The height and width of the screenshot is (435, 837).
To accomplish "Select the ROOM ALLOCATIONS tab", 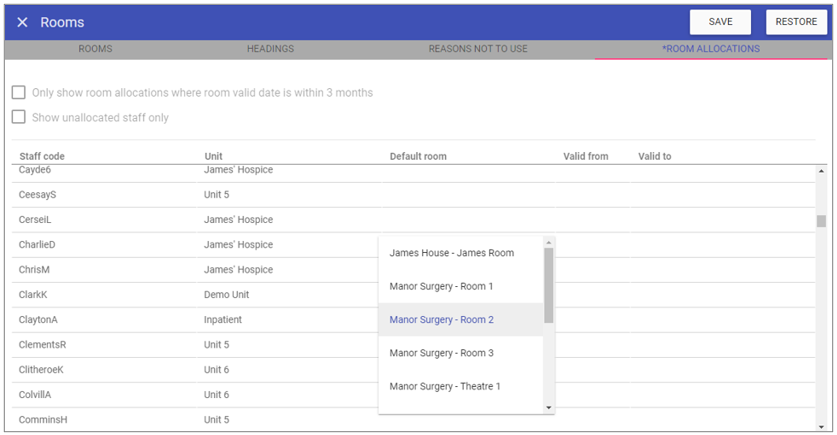I will tap(710, 49).
